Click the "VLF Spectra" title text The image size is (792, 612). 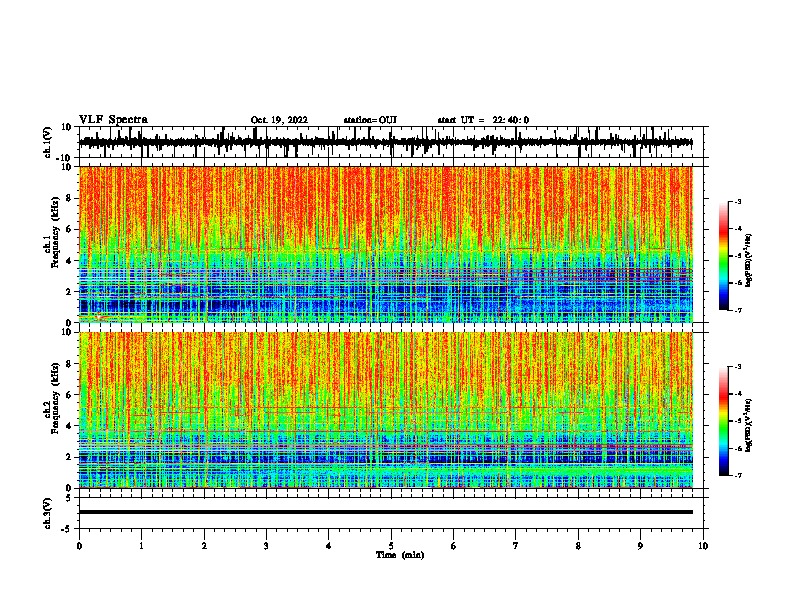pos(113,119)
